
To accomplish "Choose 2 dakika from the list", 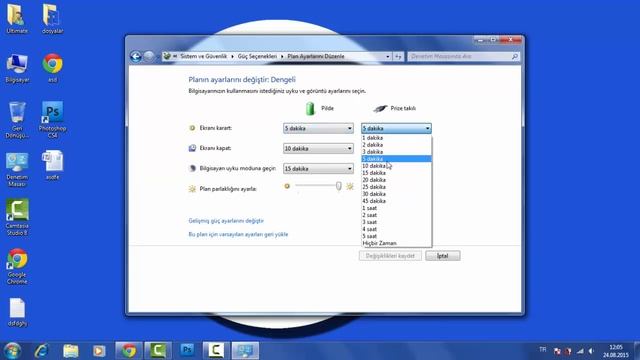I will tap(396, 145).
